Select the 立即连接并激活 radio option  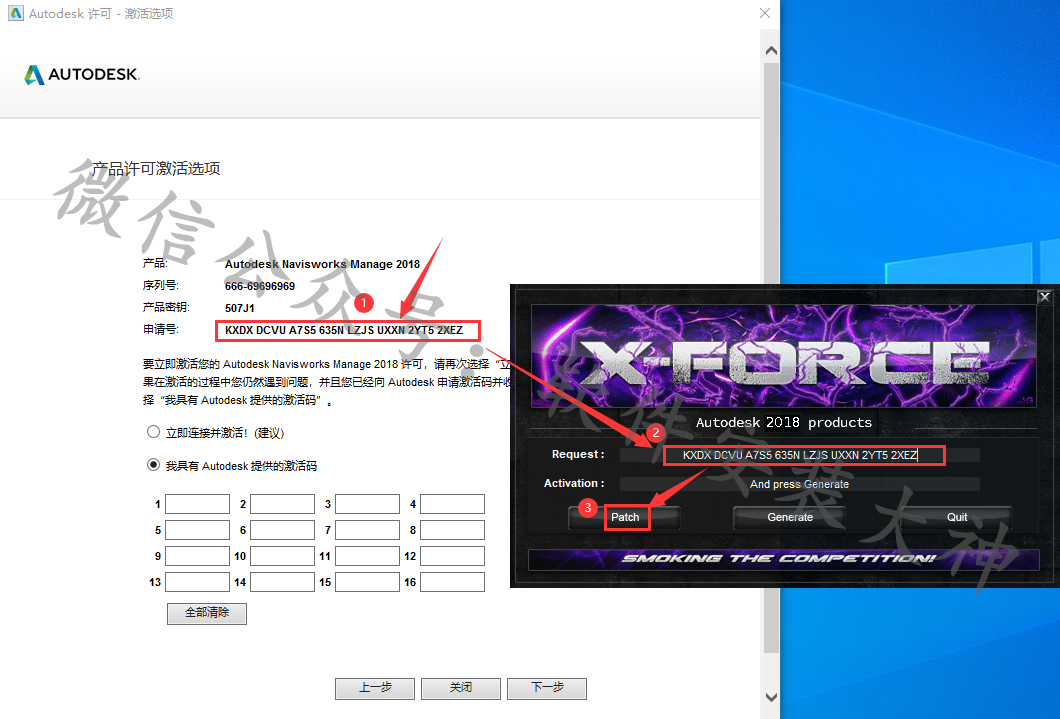pos(153,432)
